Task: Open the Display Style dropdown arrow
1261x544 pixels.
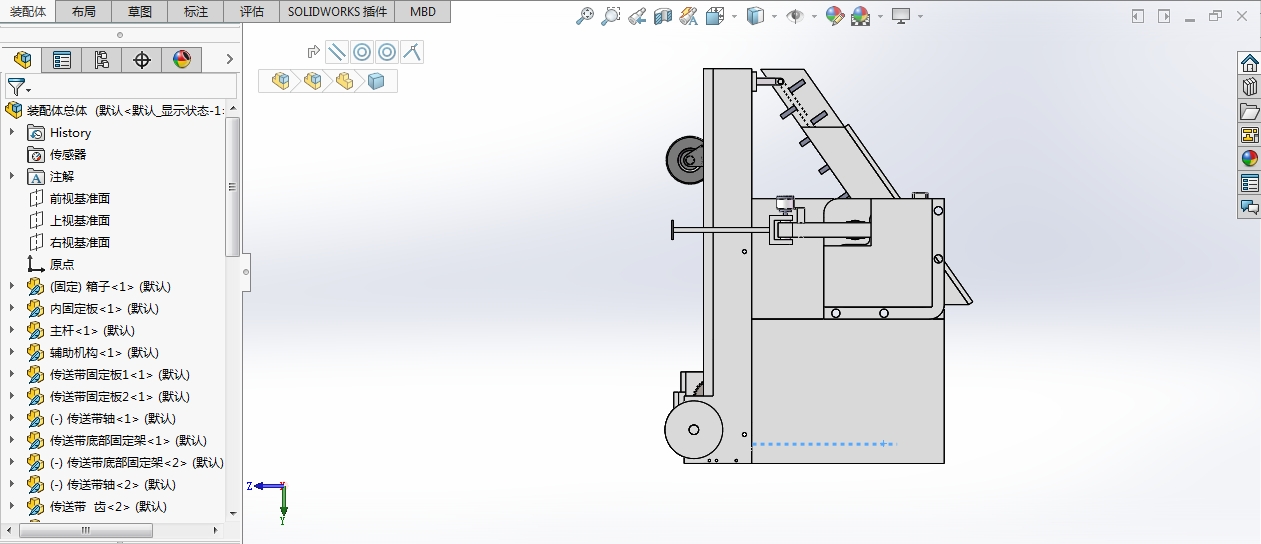Action: [x=776, y=16]
